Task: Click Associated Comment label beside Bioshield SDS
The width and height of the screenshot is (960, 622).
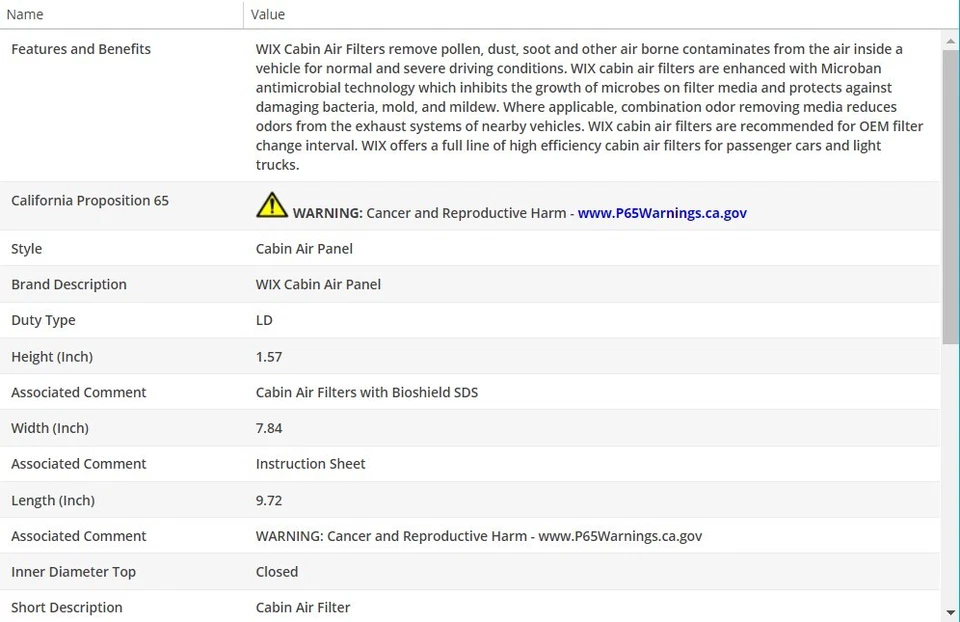Action: click(x=78, y=392)
